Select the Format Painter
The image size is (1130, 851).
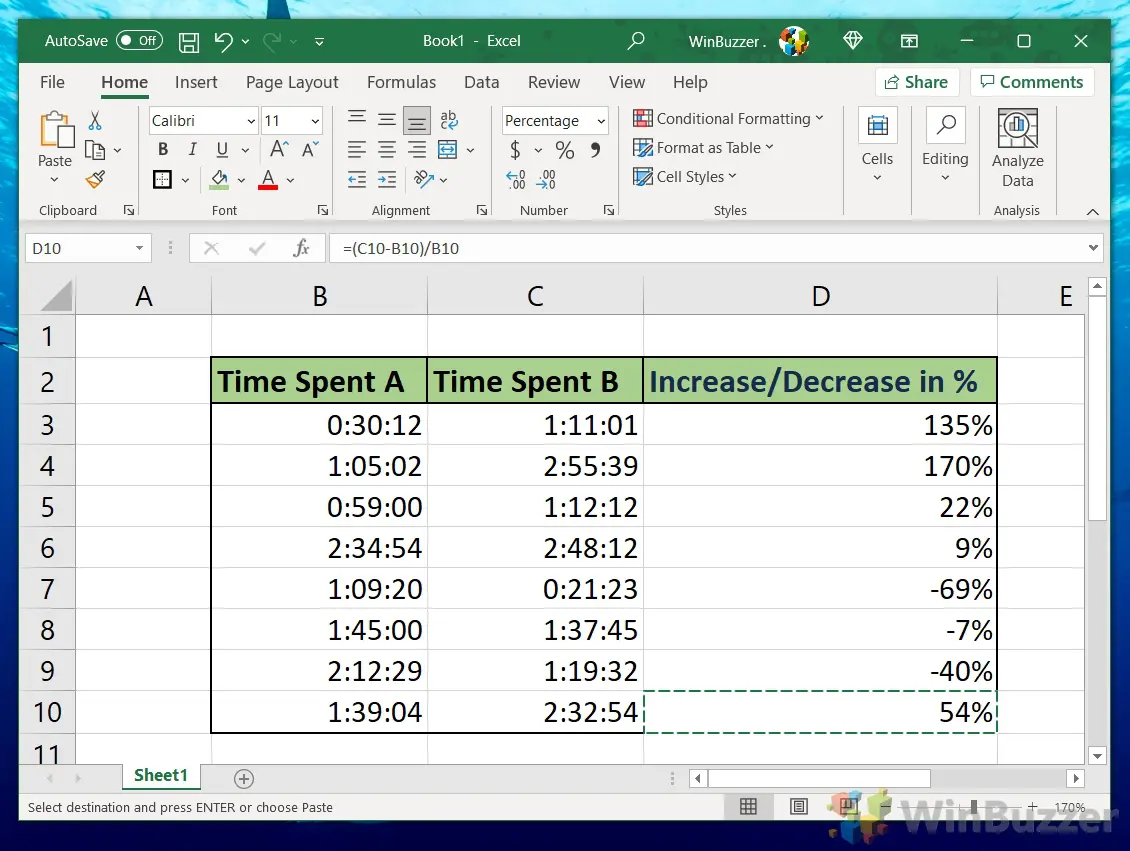(96, 179)
